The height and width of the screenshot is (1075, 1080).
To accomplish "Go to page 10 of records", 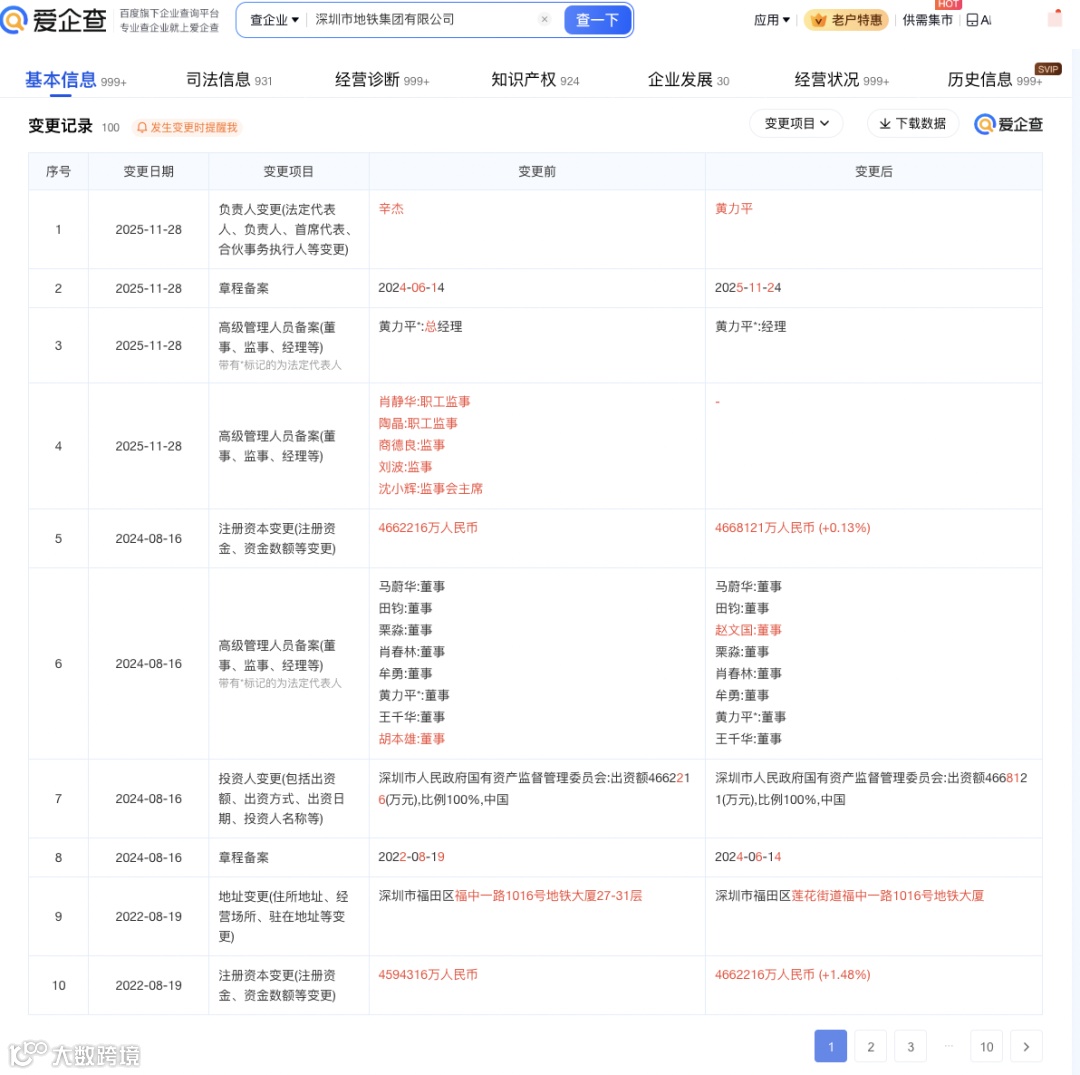I will [986, 1047].
